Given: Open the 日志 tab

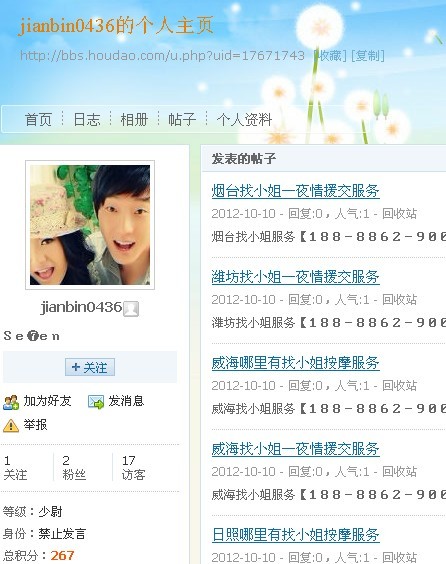Looking at the screenshot, I should (87, 119).
